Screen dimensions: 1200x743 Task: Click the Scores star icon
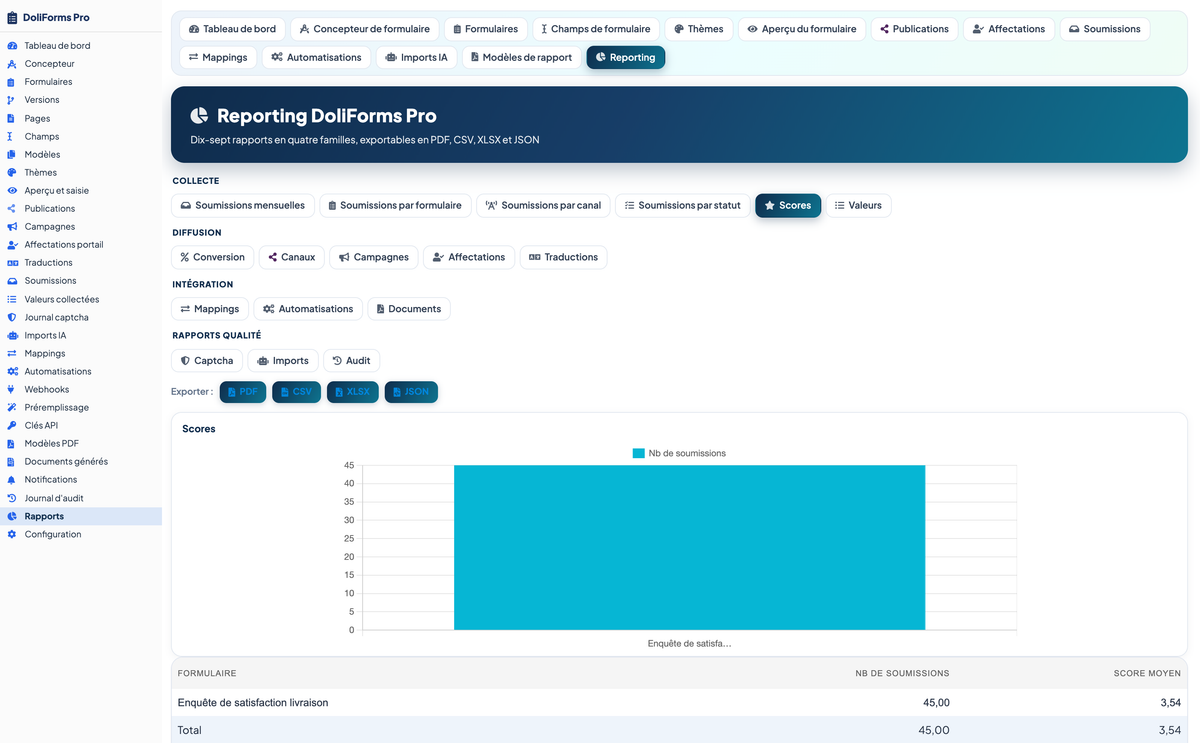click(769, 205)
